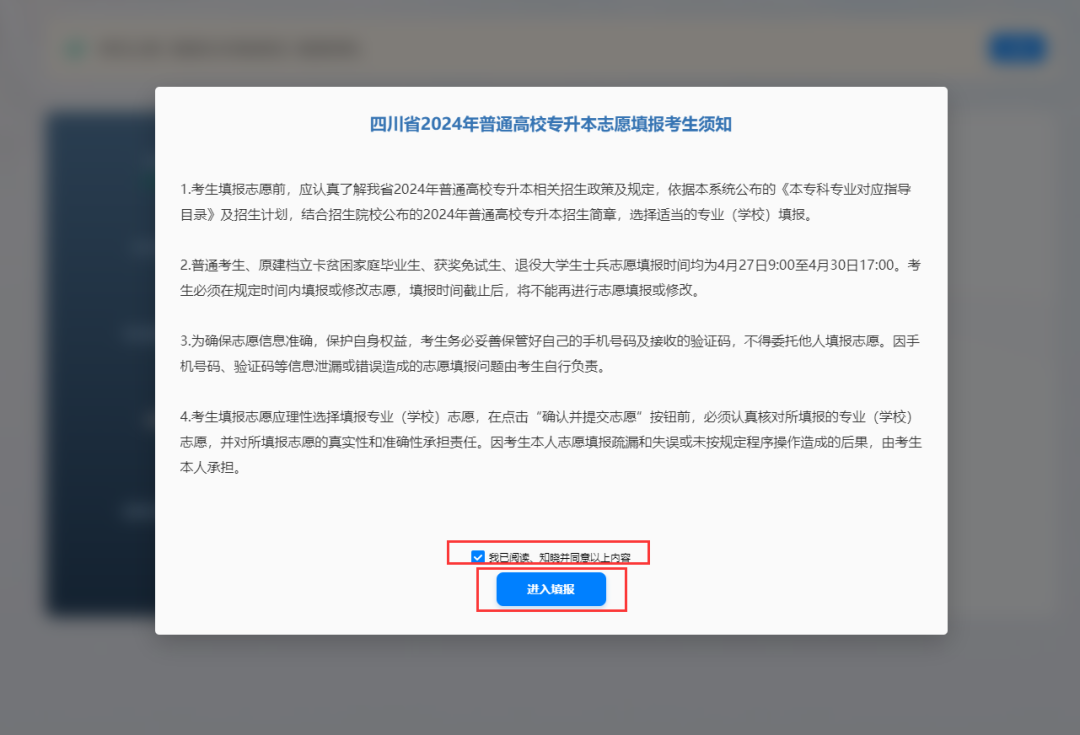Click the 进入填报 button

pos(551,589)
